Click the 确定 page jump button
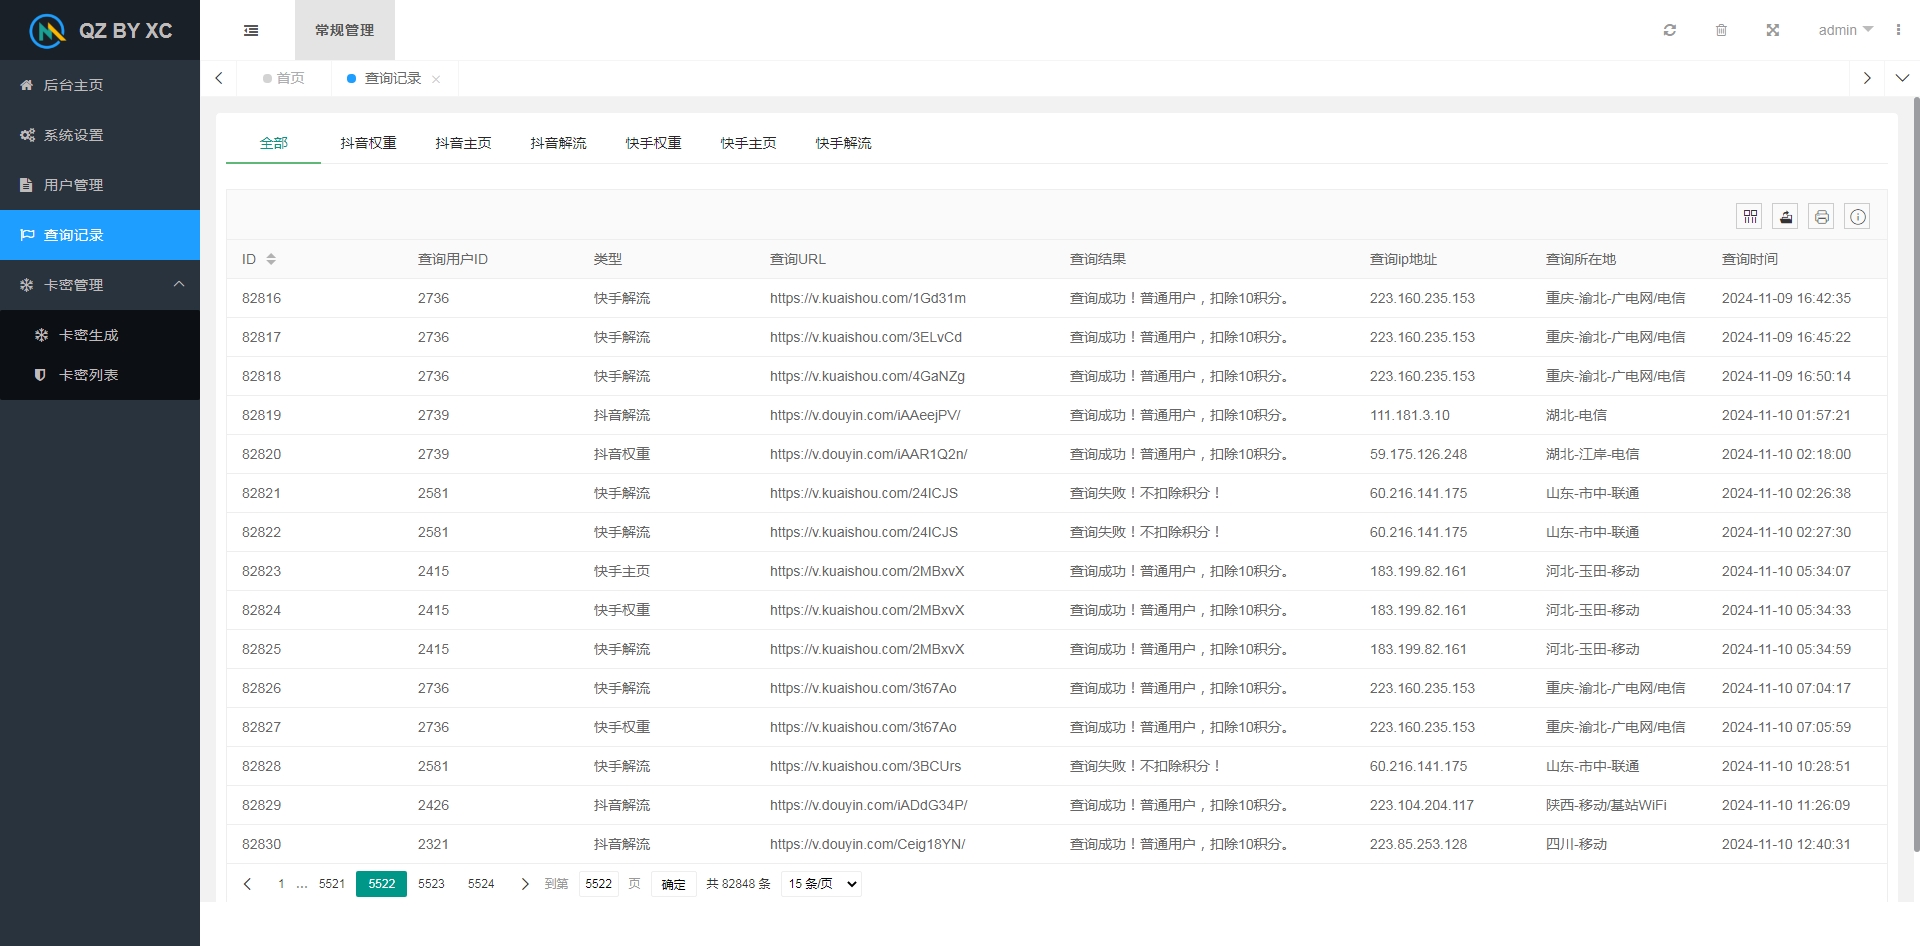The height and width of the screenshot is (946, 1920). coord(674,884)
